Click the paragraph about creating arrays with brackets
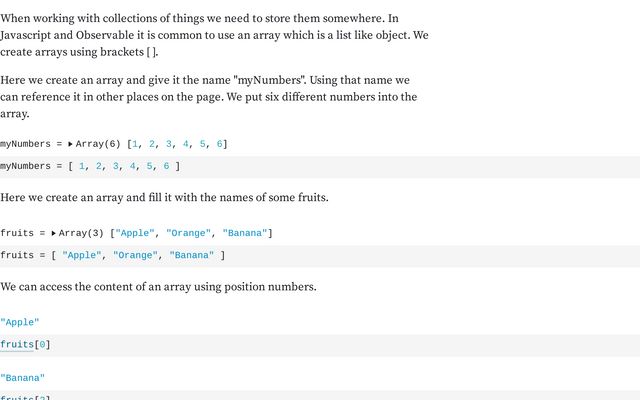Screen dimensions: 640x400 click(214, 35)
